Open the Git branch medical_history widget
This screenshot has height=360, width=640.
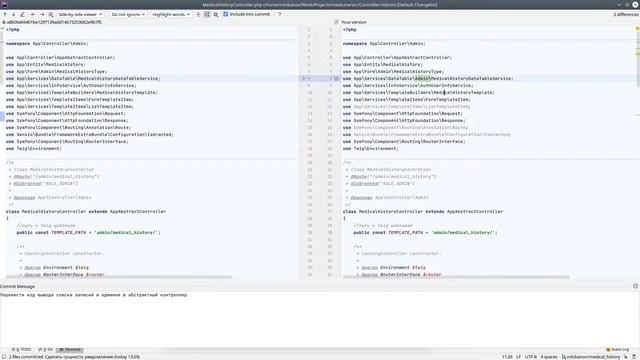(591, 357)
